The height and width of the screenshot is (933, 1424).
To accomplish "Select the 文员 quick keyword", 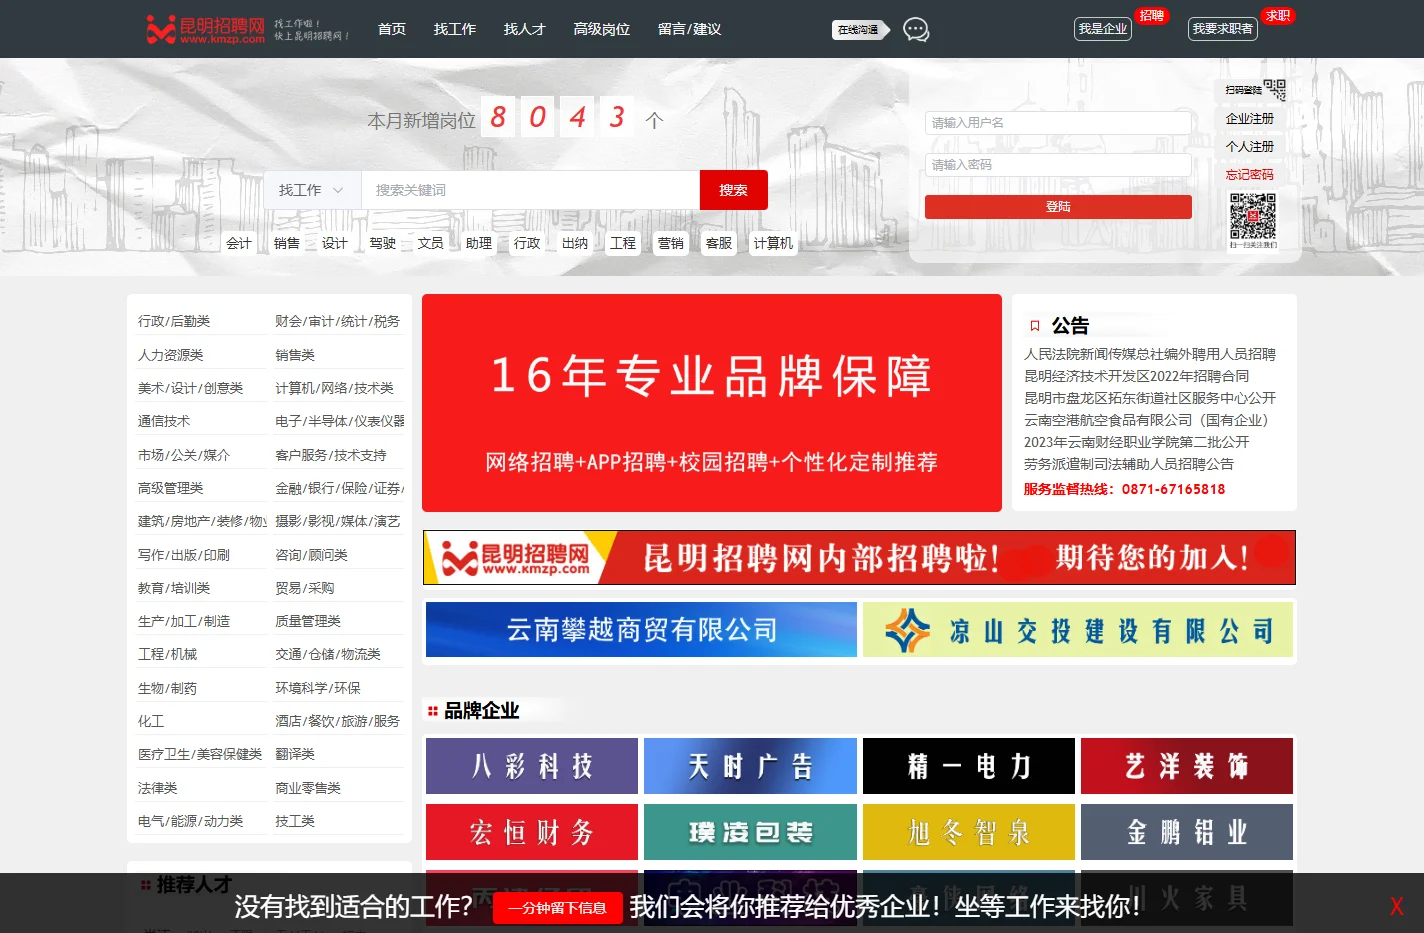I will (431, 243).
